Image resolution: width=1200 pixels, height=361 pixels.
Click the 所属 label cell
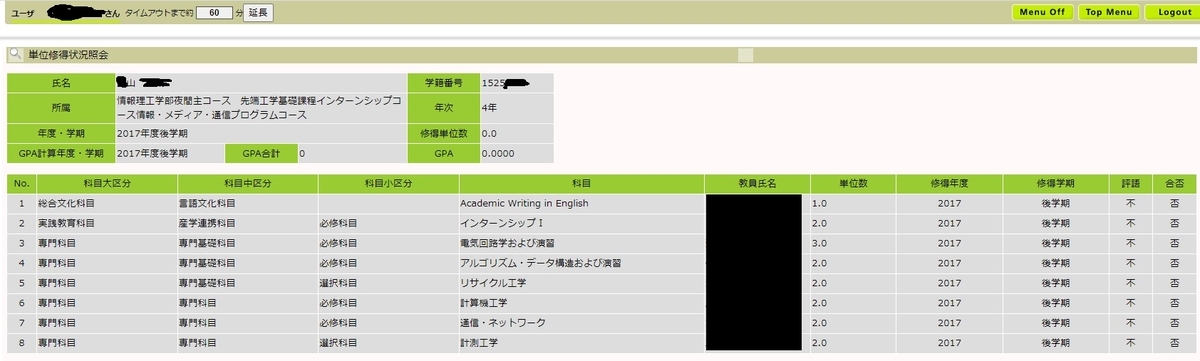pyautogui.click(x=60, y=108)
